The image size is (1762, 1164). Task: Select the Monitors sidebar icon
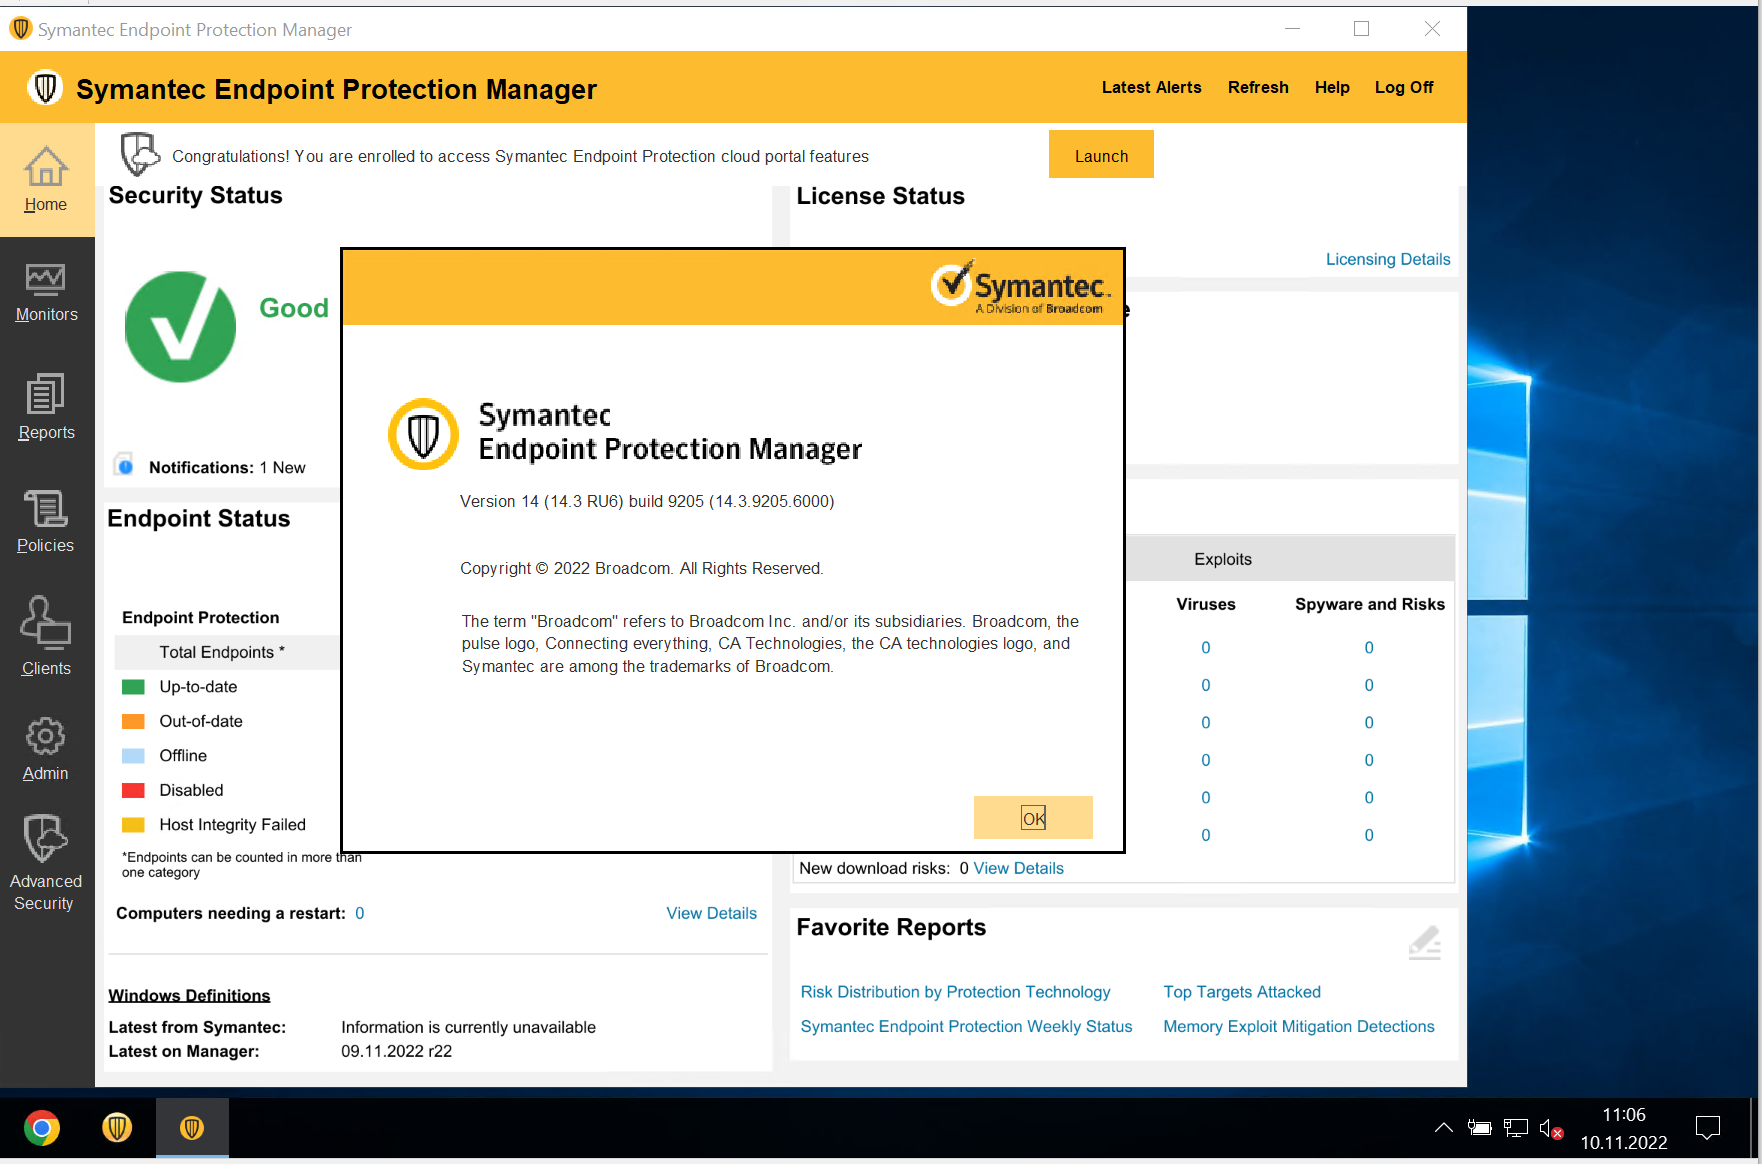click(46, 292)
